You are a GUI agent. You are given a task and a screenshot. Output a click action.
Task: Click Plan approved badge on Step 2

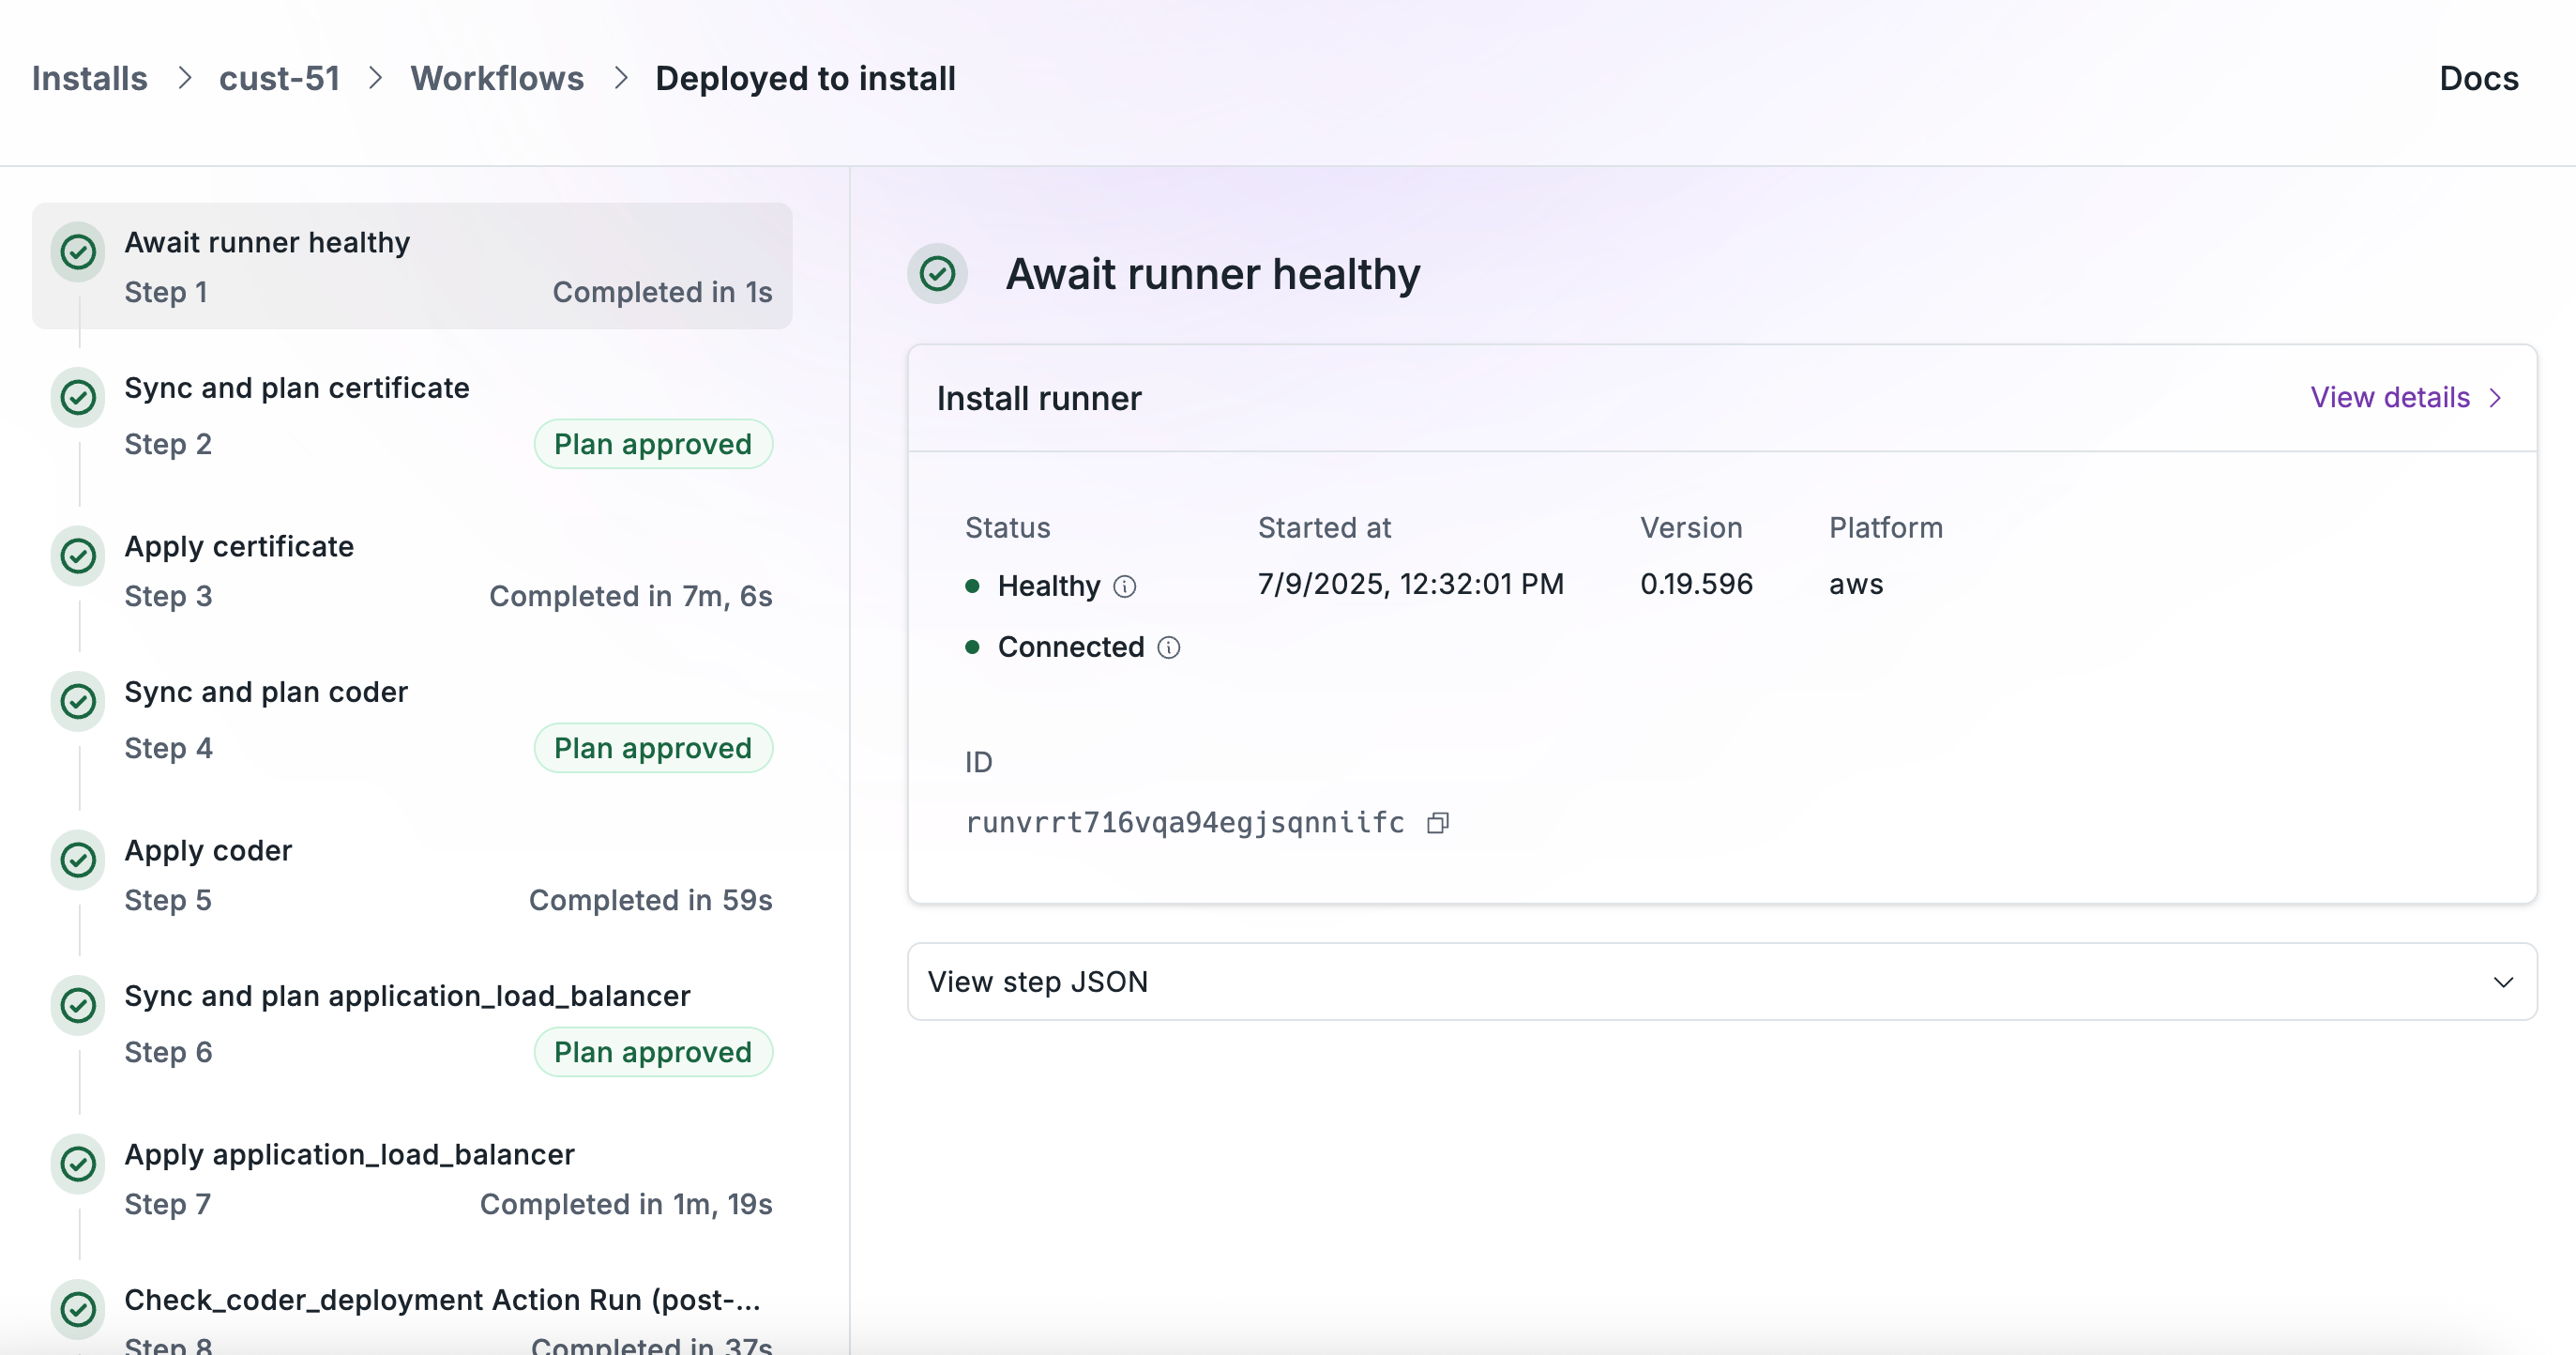tap(653, 444)
